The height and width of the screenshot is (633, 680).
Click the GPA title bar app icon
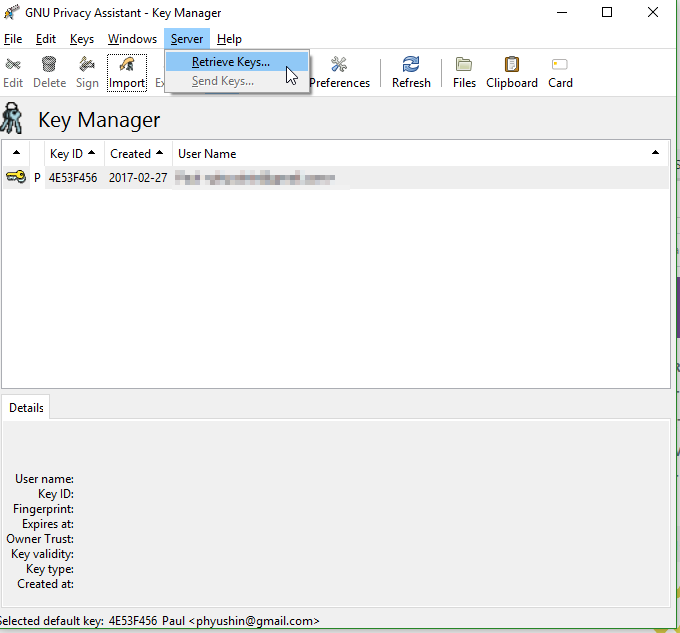[11, 12]
